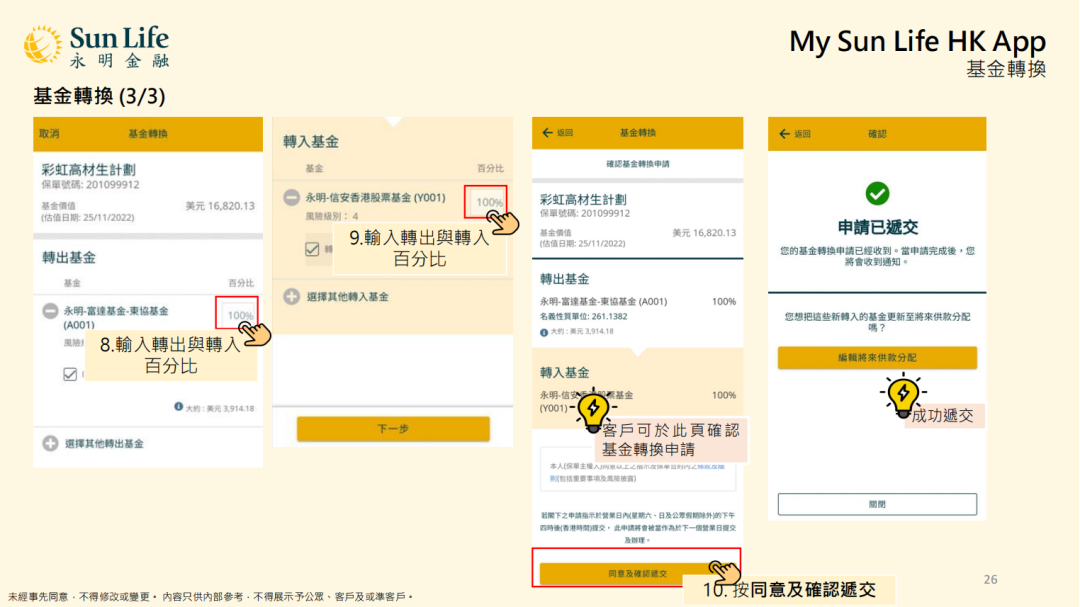Screen dimensions: 1080x607
Task: Click 彩虹高材生計劃 in first screen
Action: point(88,170)
